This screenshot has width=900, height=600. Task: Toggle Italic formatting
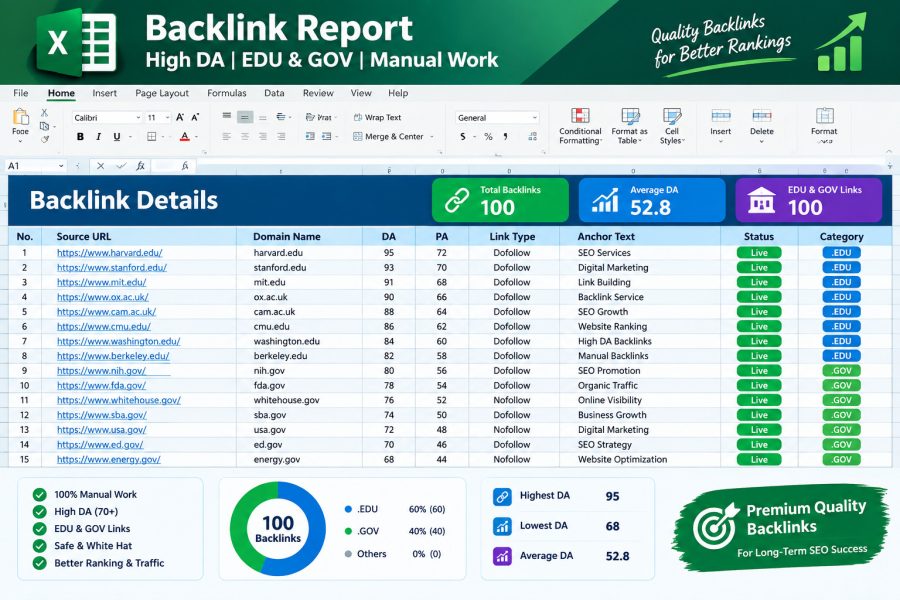[x=99, y=137]
